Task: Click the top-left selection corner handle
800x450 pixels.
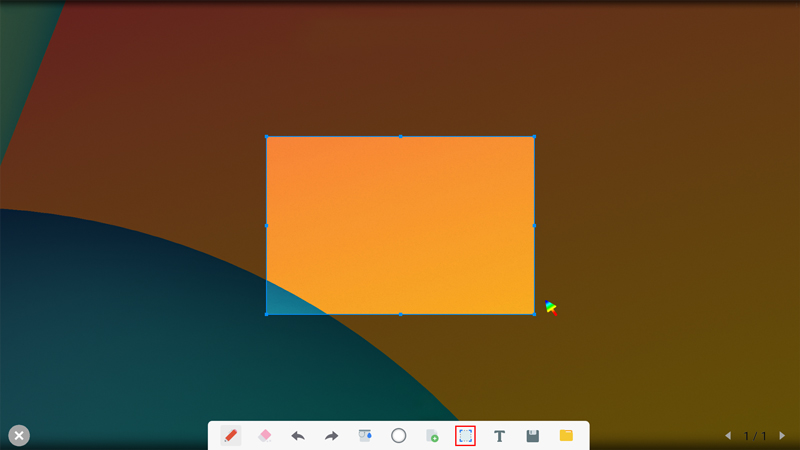Action: [266, 137]
